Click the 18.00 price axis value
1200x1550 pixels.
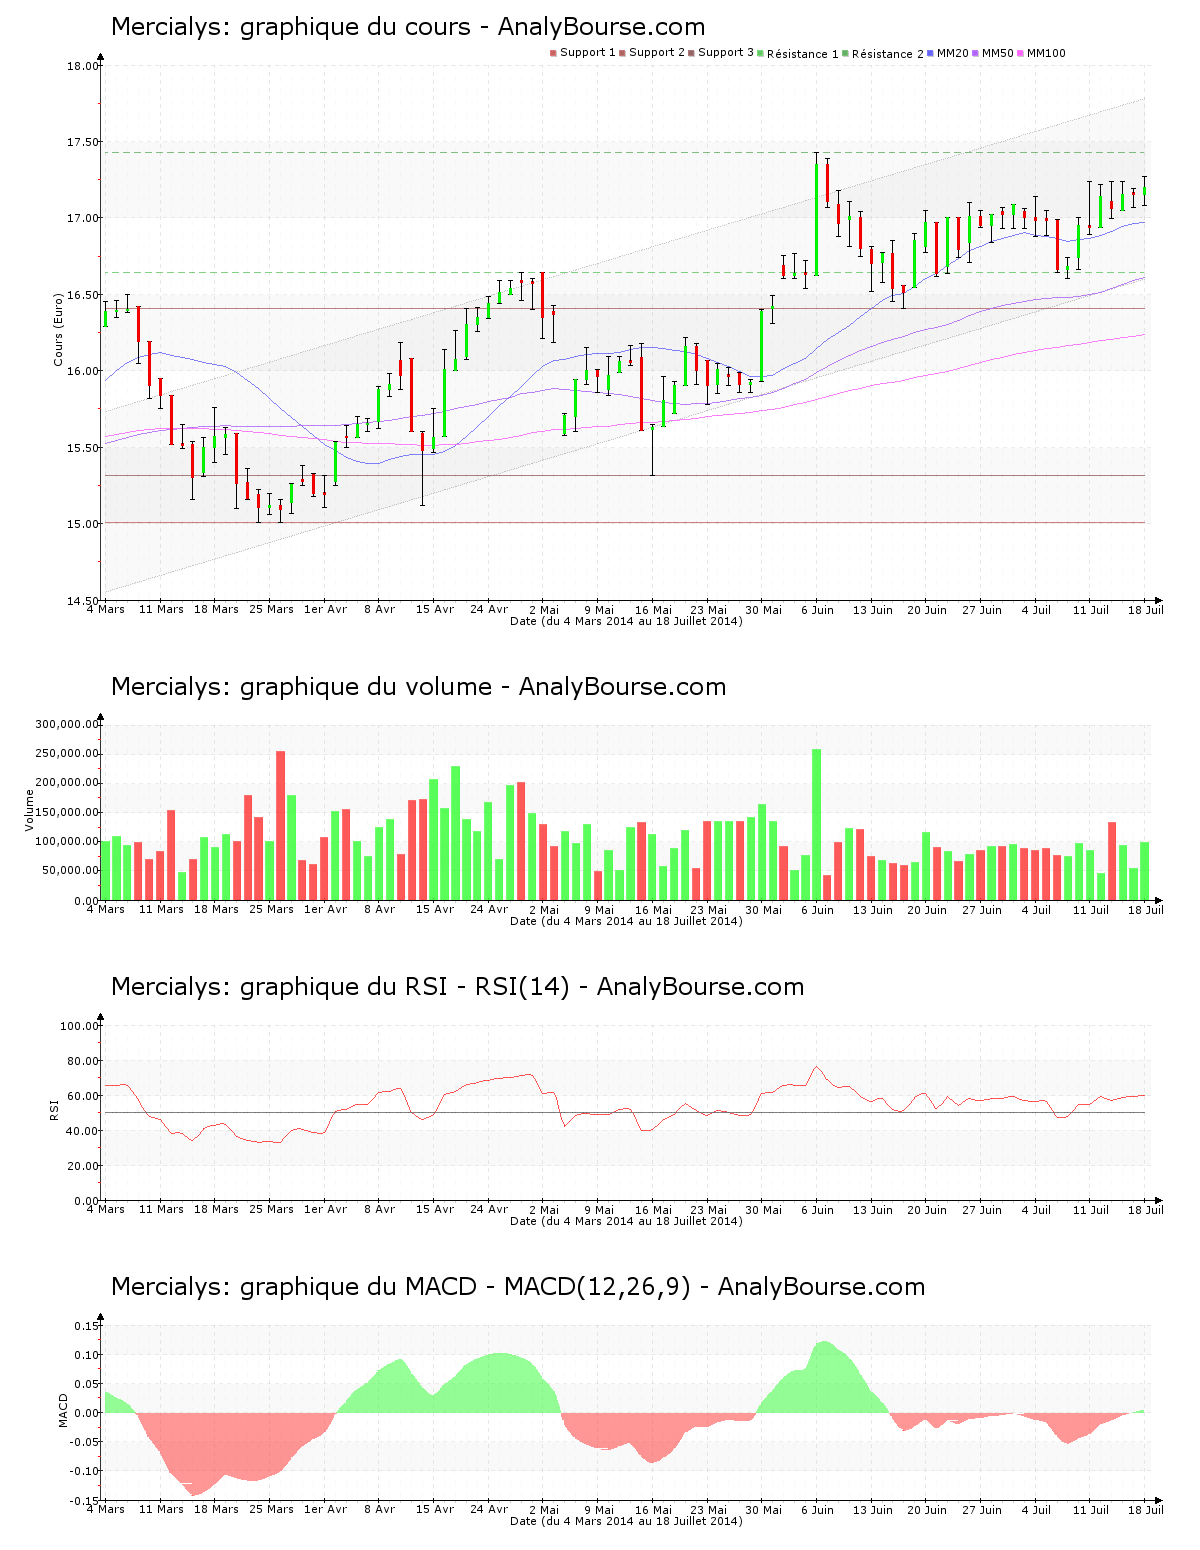83,66
